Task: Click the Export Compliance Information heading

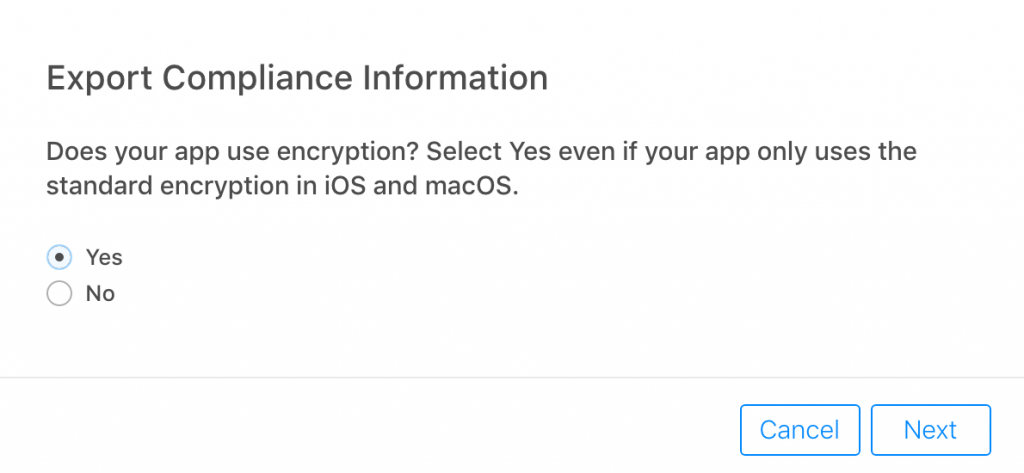Action: point(297,79)
